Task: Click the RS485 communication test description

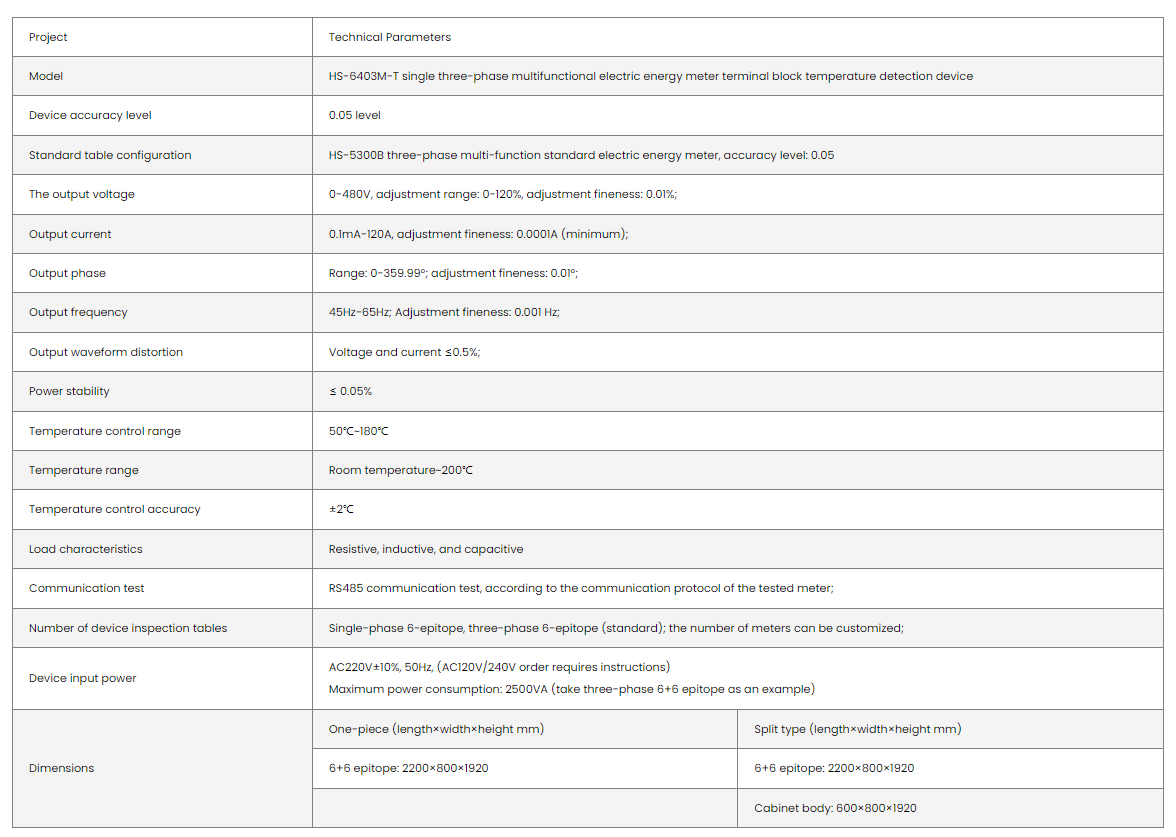Action: (581, 588)
